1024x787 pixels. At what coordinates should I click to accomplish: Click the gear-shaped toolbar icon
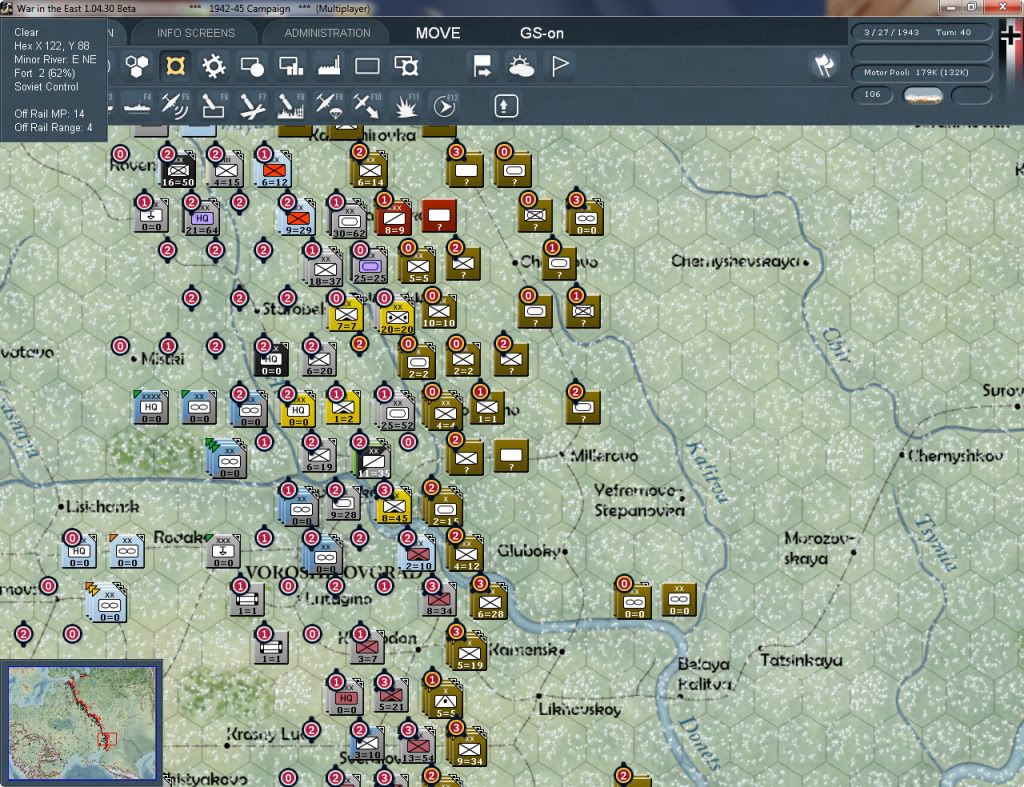(214, 66)
